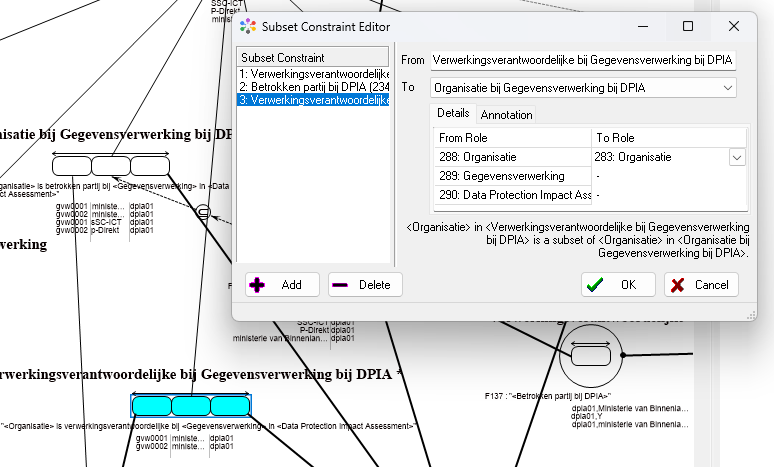Click Cancel to discard changes
774x467 pixels.
(700, 285)
